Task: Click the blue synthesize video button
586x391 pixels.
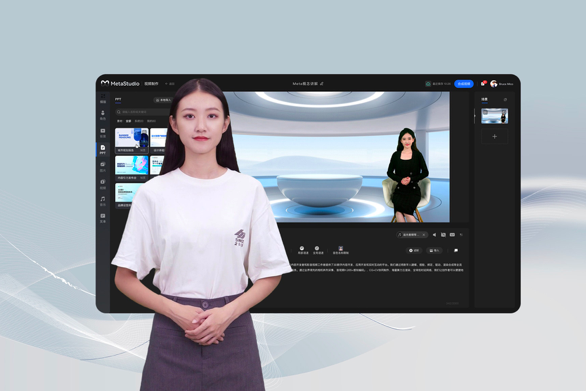Action: (x=464, y=84)
